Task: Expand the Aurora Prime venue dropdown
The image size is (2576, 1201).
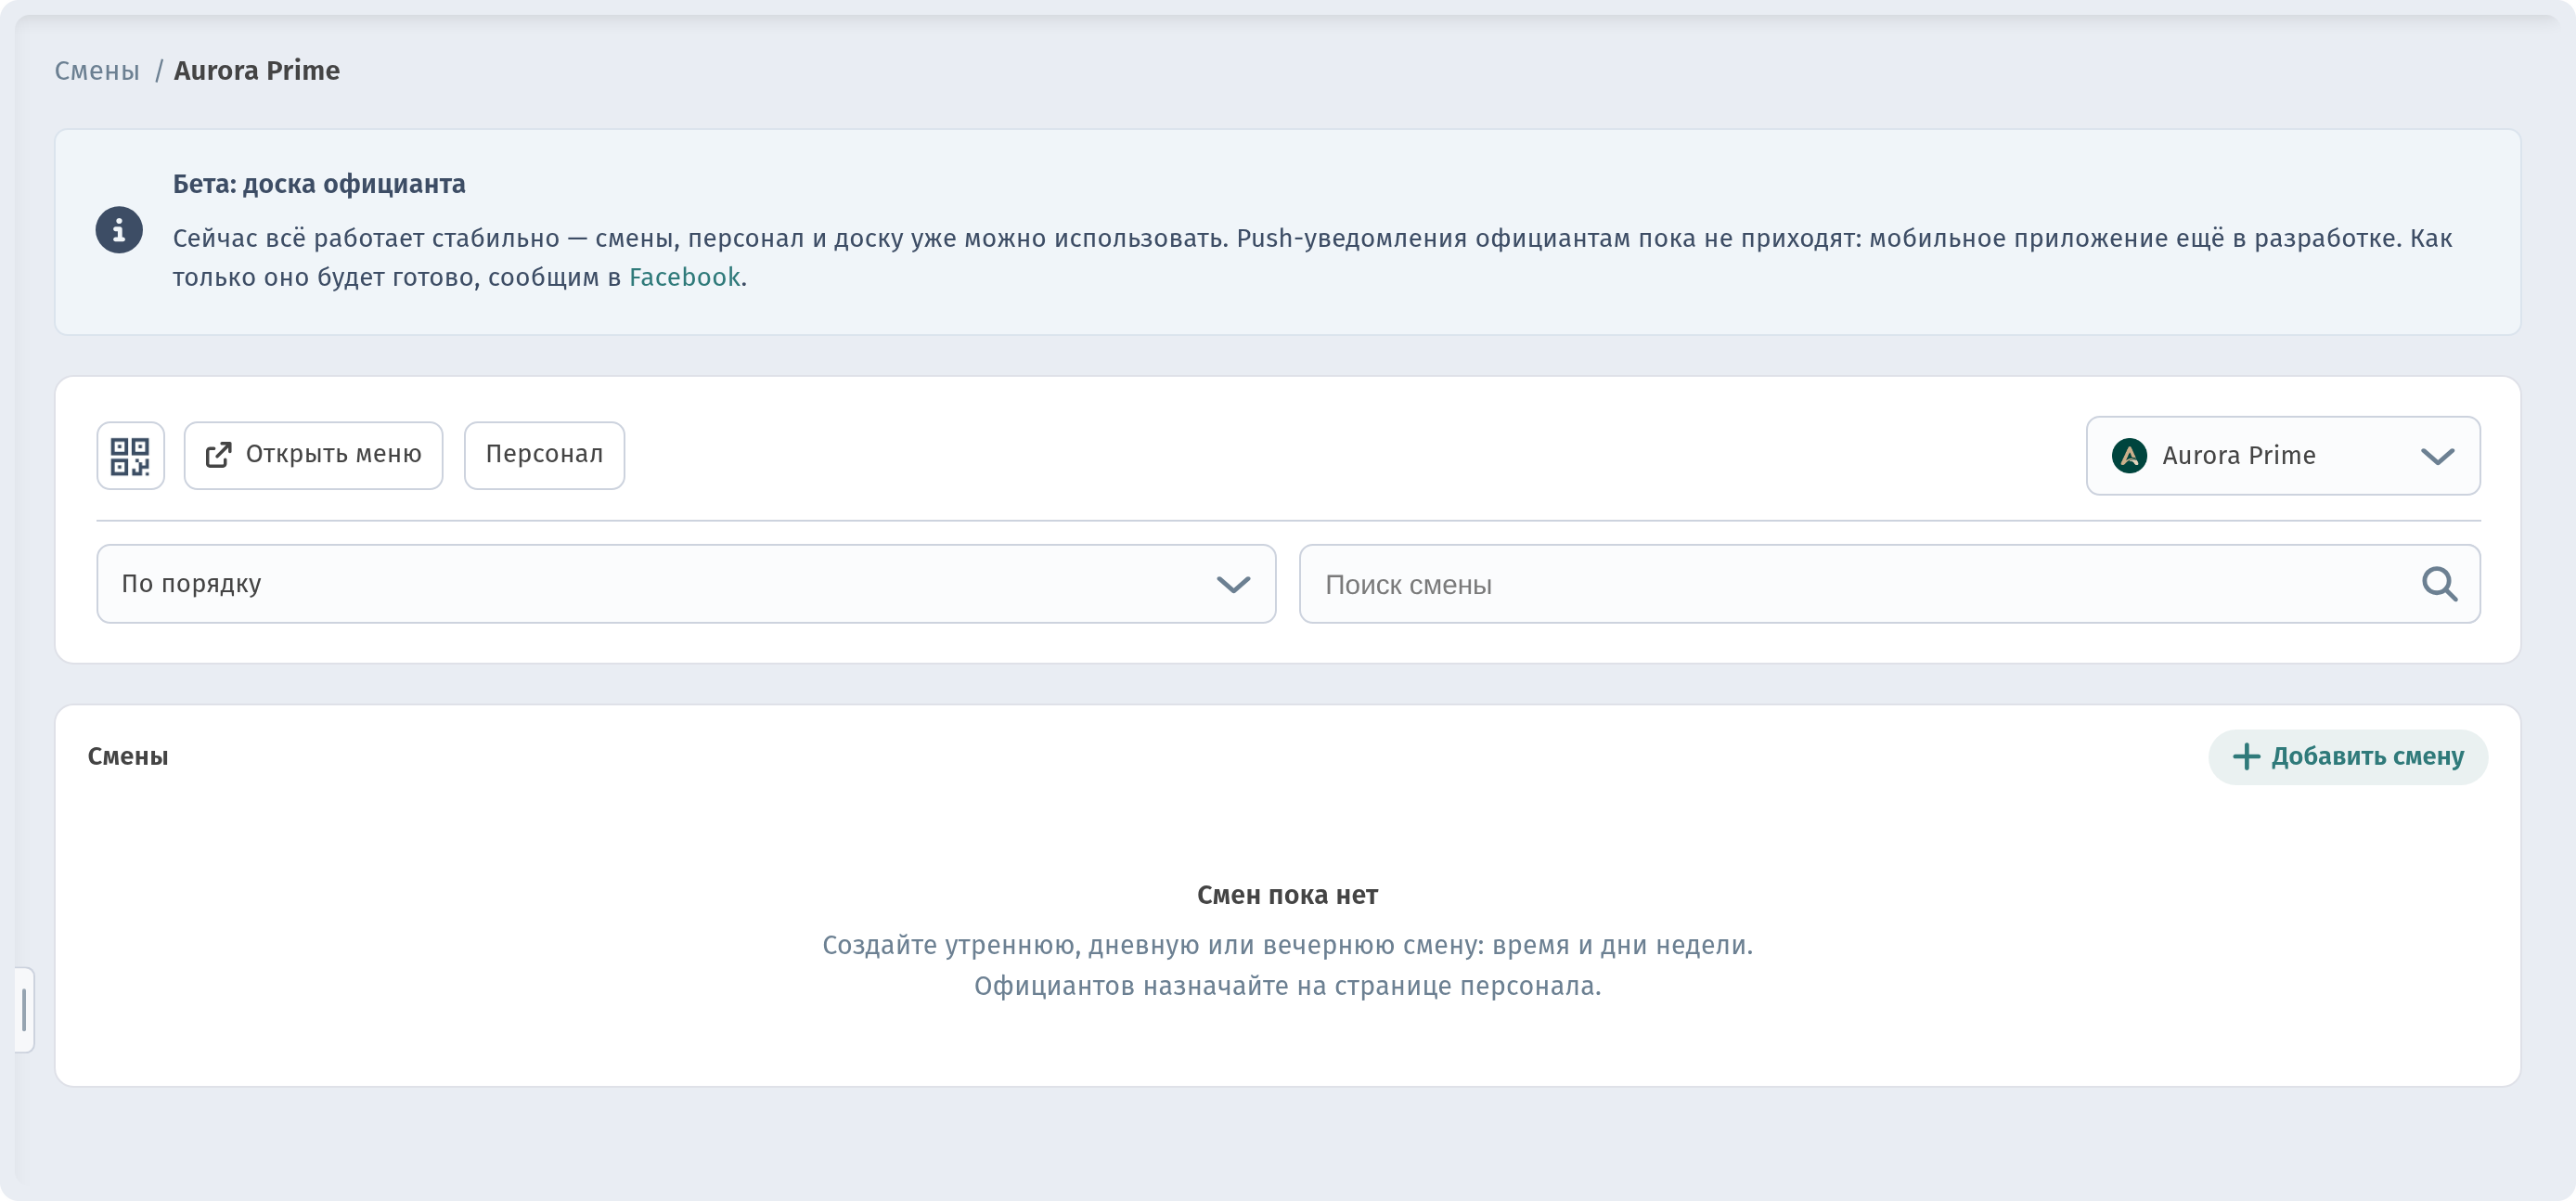Action: tap(2282, 456)
